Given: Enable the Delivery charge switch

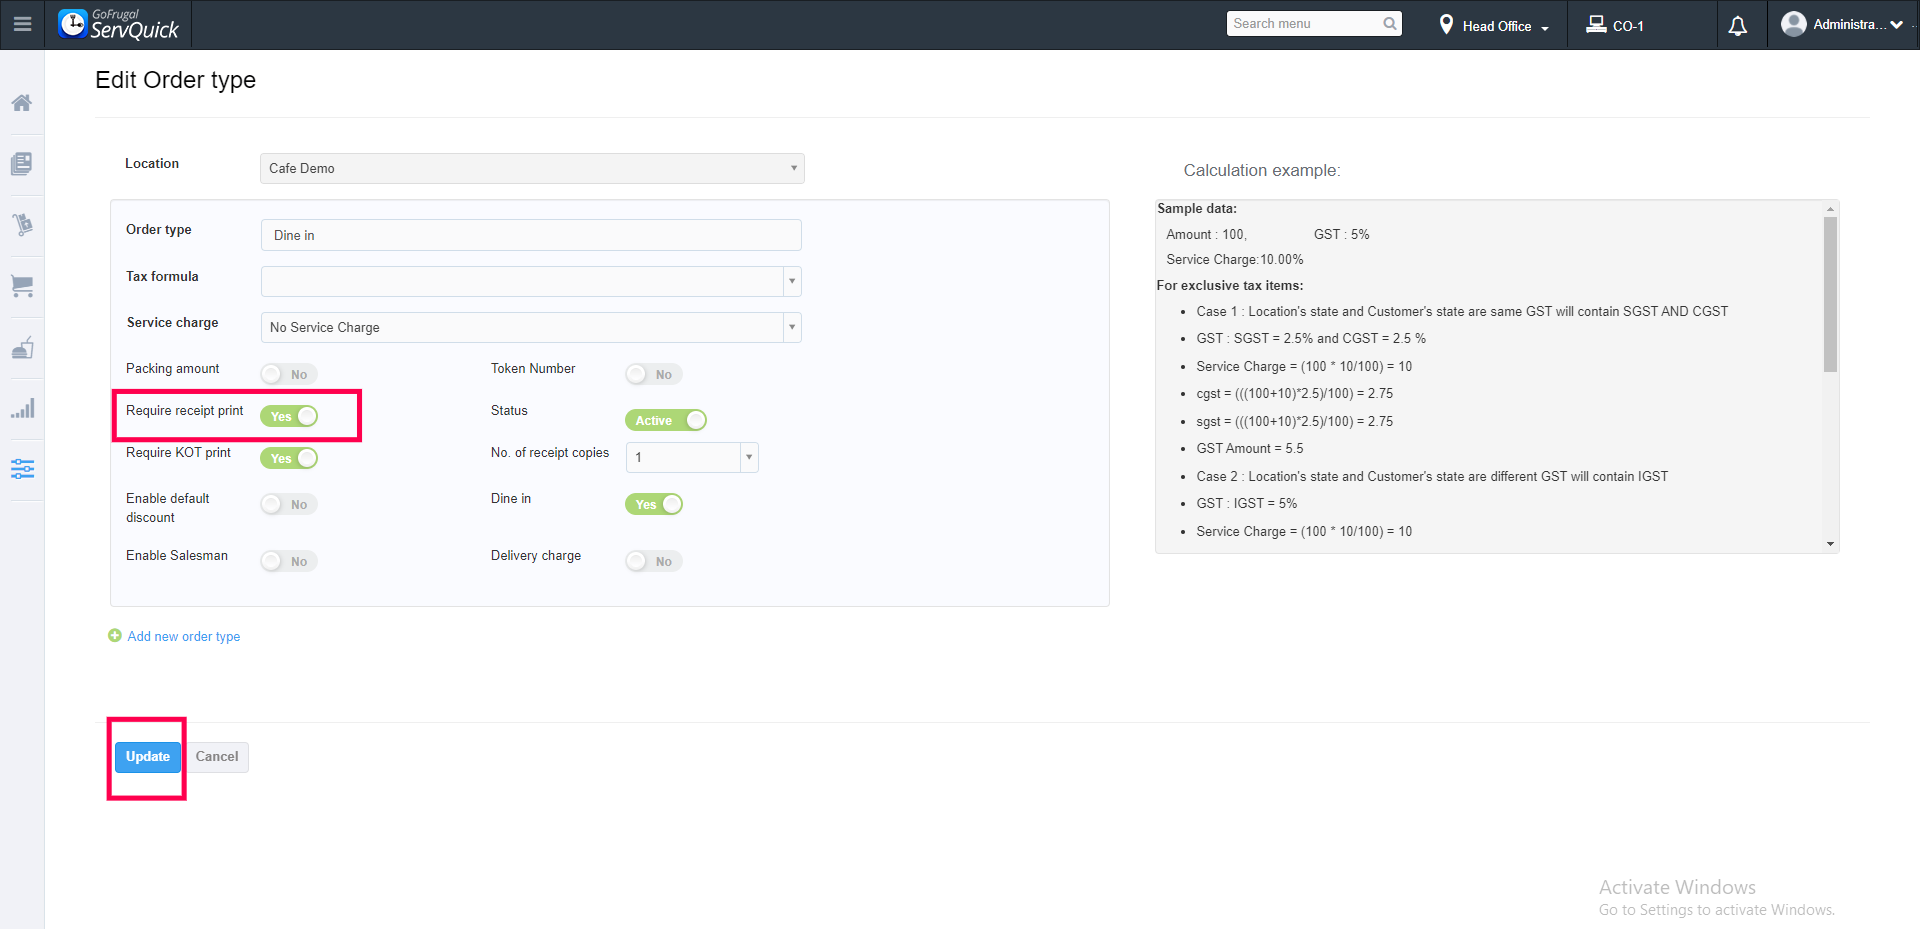Looking at the screenshot, I should pyautogui.click(x=653, y=561).
